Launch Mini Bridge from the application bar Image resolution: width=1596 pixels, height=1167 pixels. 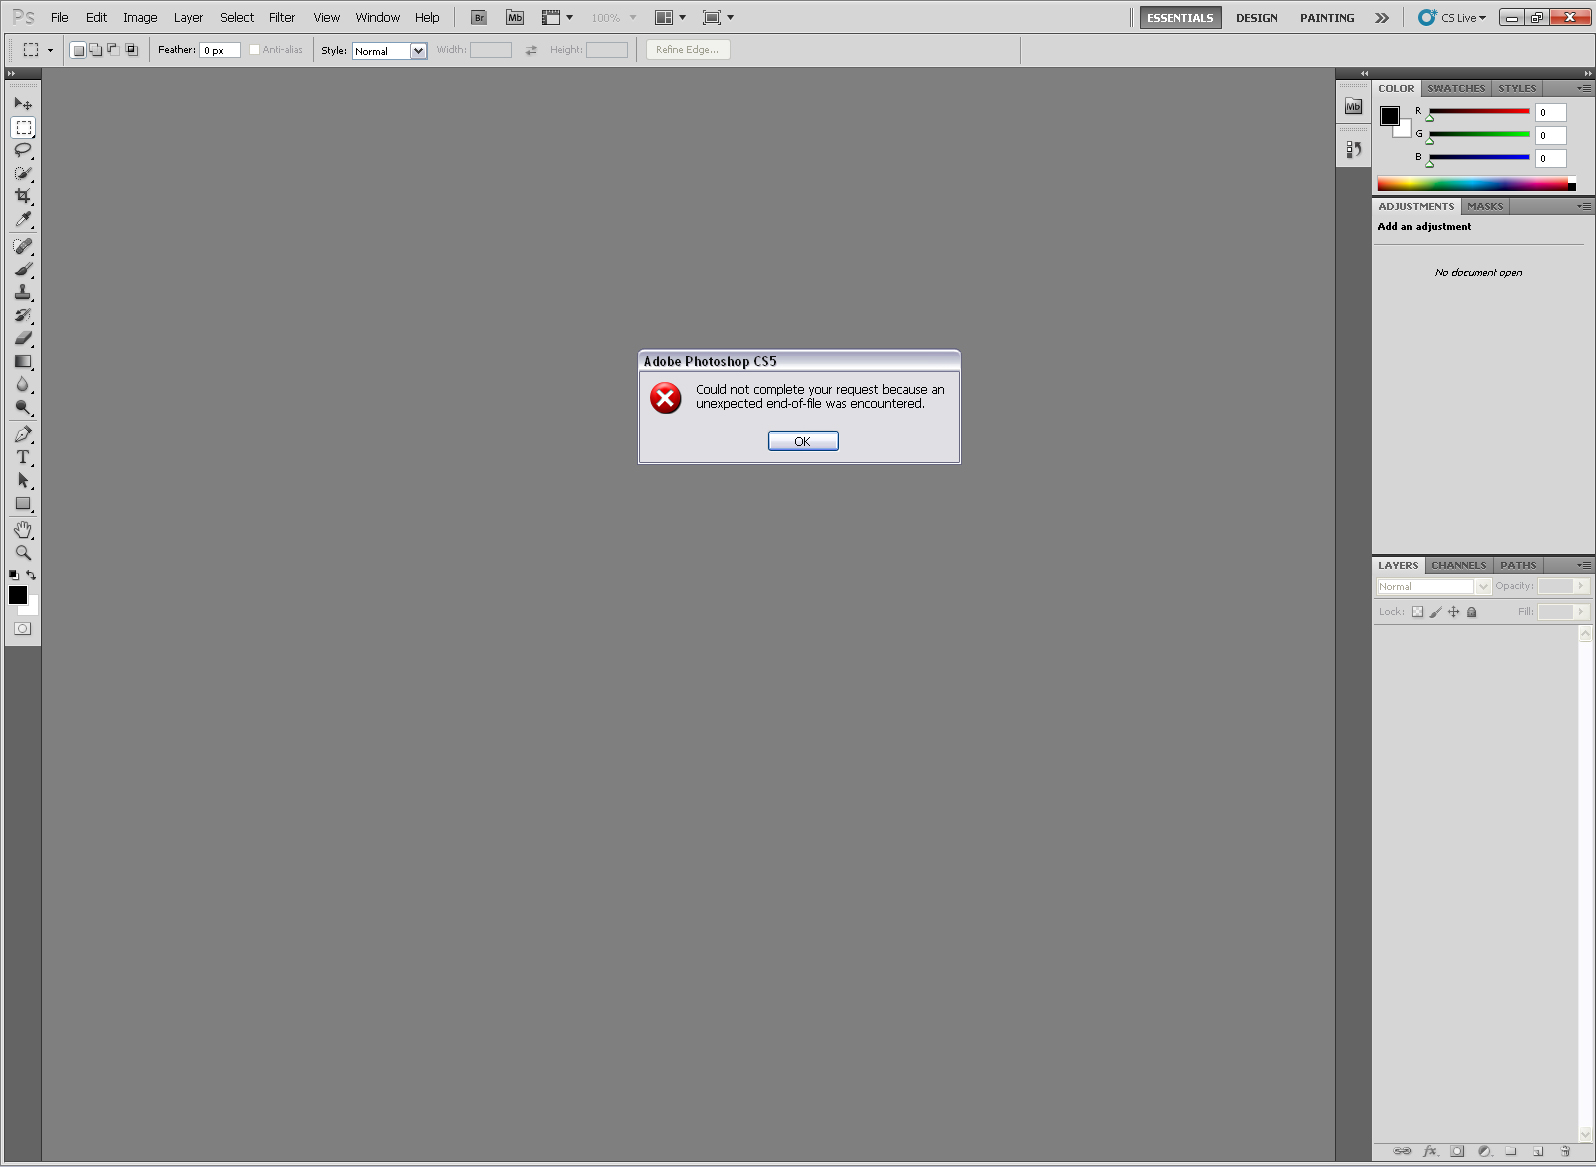point(515,17)
